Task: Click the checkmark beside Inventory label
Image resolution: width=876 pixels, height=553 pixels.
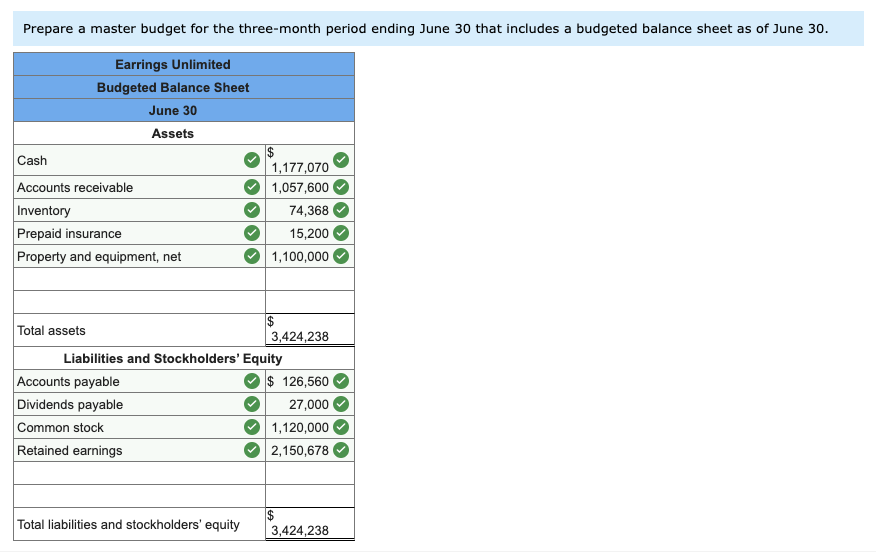Action: pos(252,210)
